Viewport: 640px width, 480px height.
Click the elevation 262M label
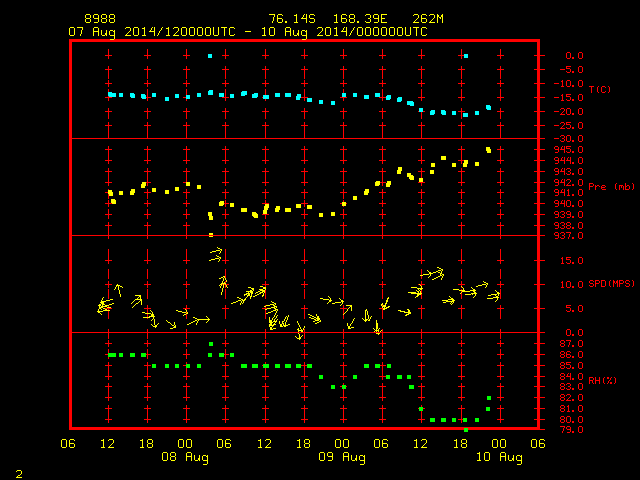(428, 19)
